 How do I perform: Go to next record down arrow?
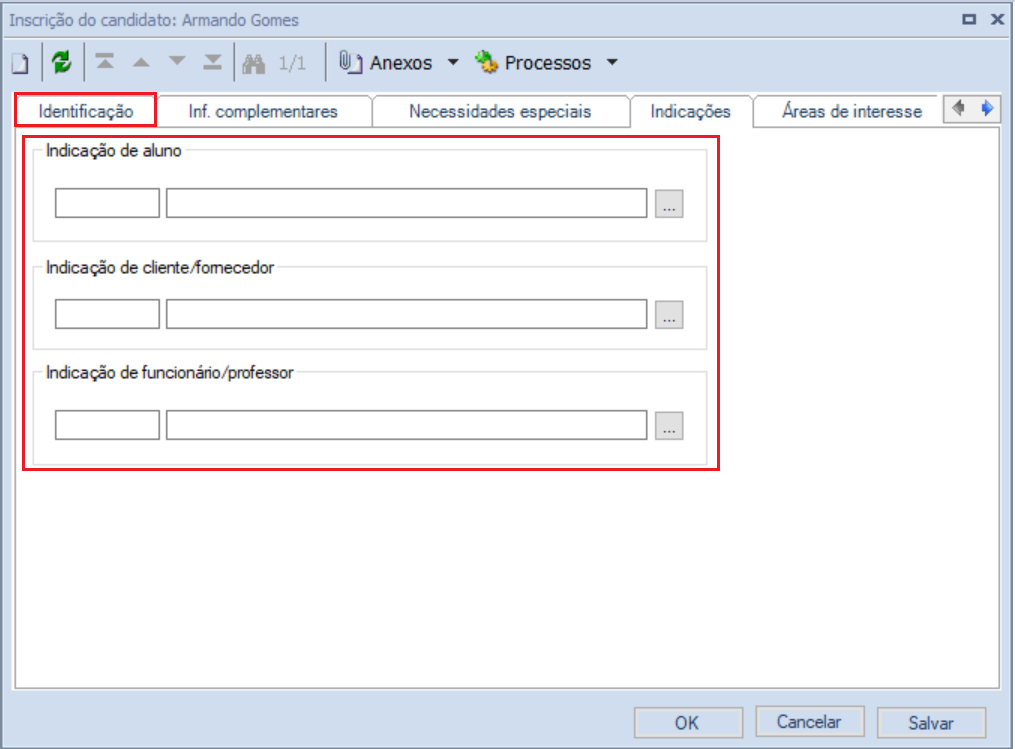click(x=177, y=62)
